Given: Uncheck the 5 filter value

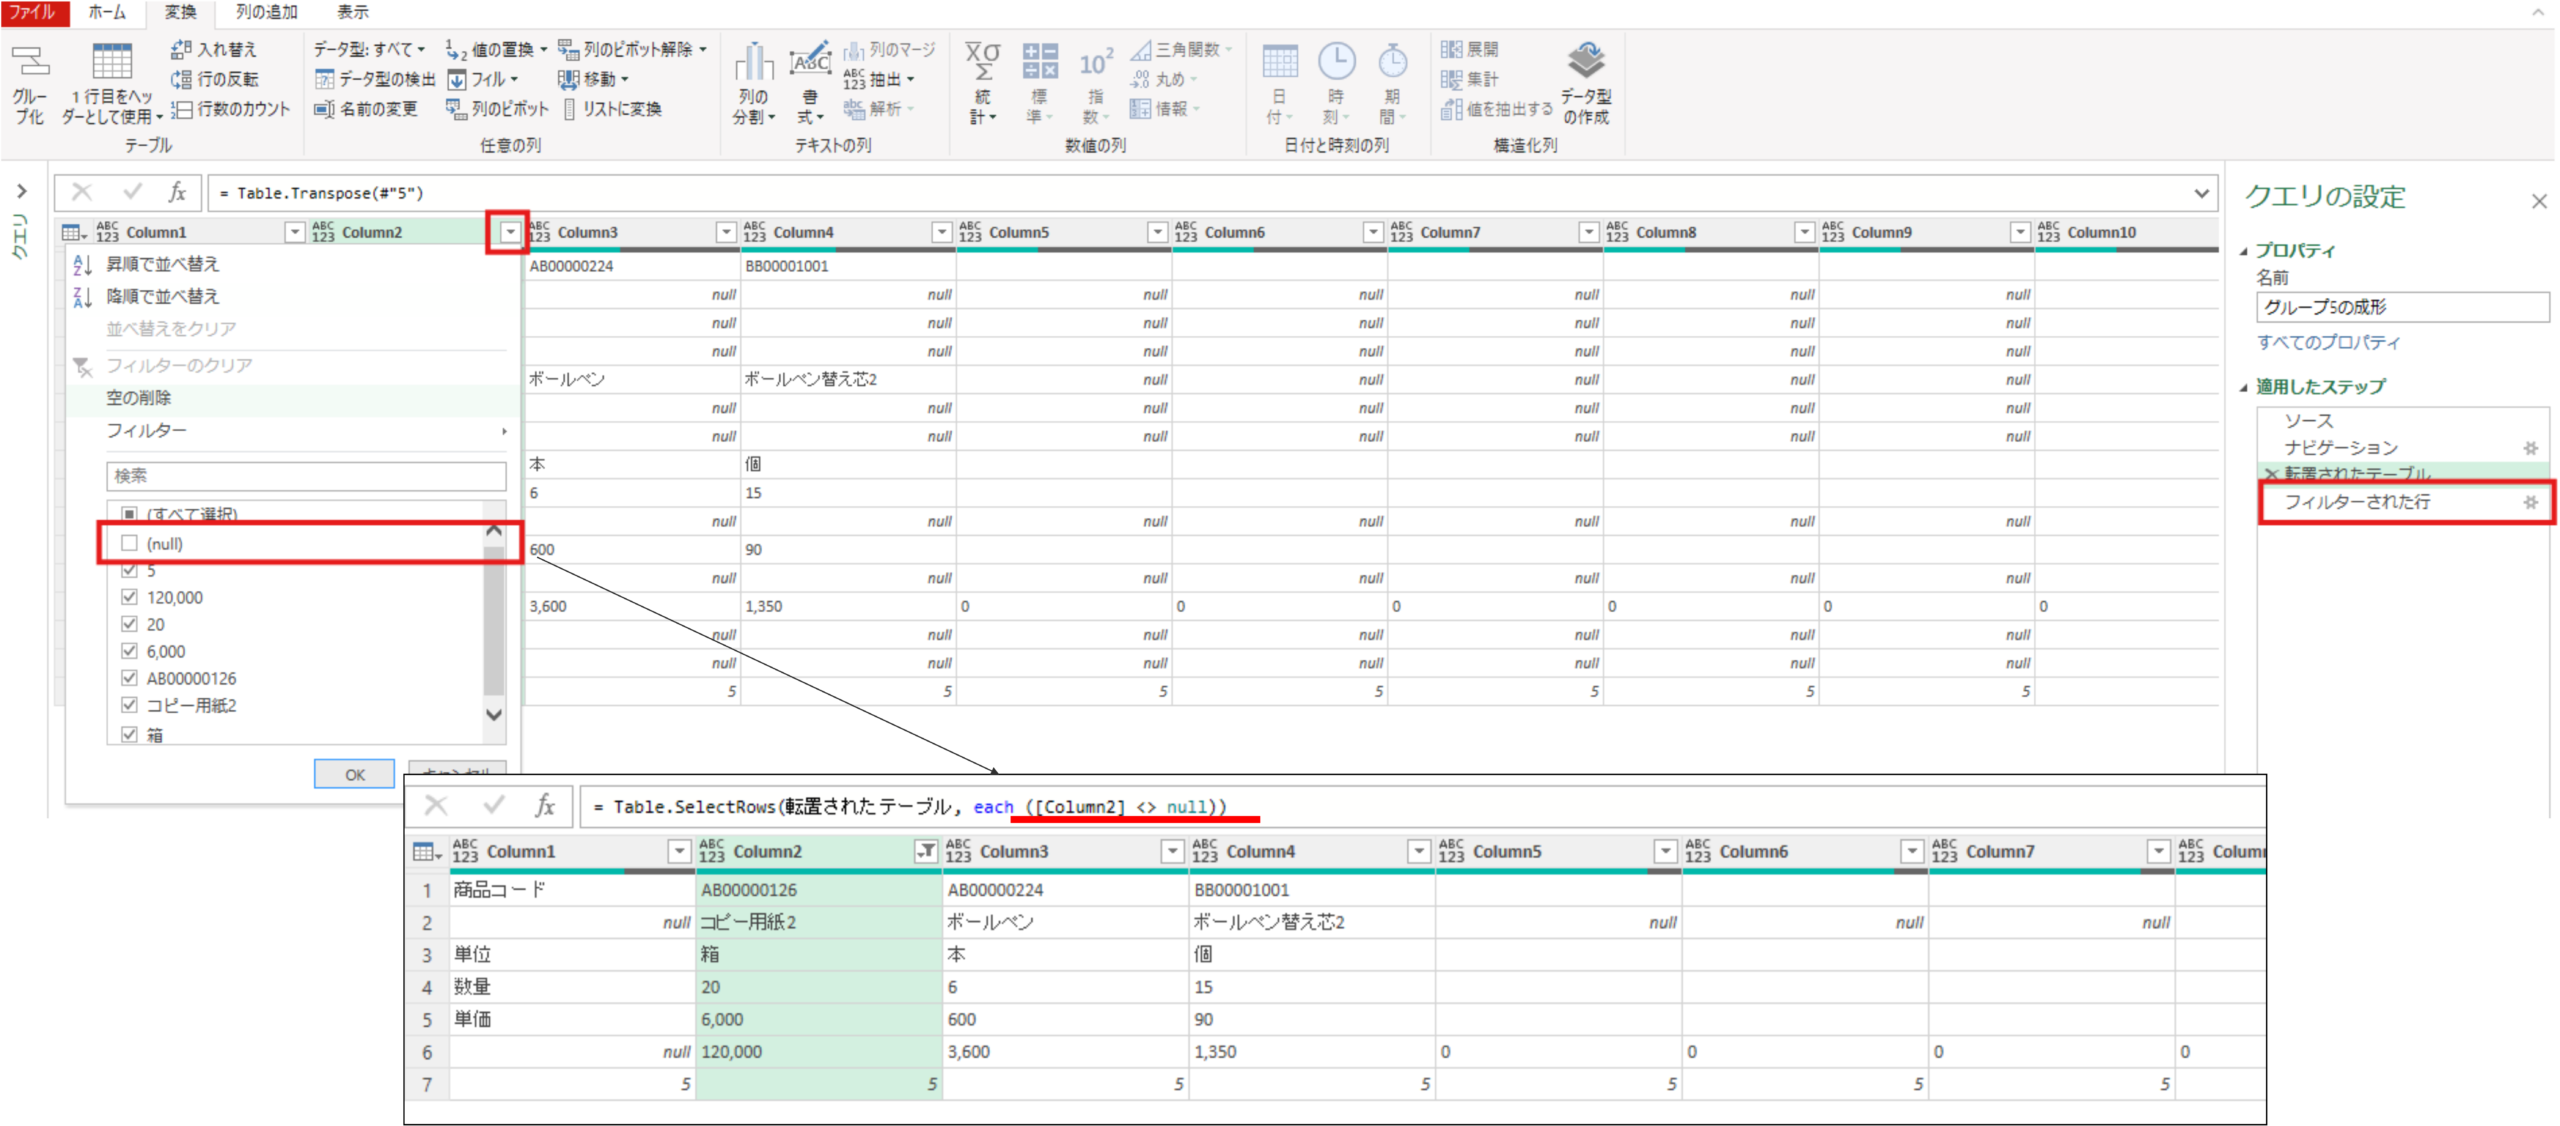Looking at the screenshot, I should pyautogui.click(x=129, y=570).
